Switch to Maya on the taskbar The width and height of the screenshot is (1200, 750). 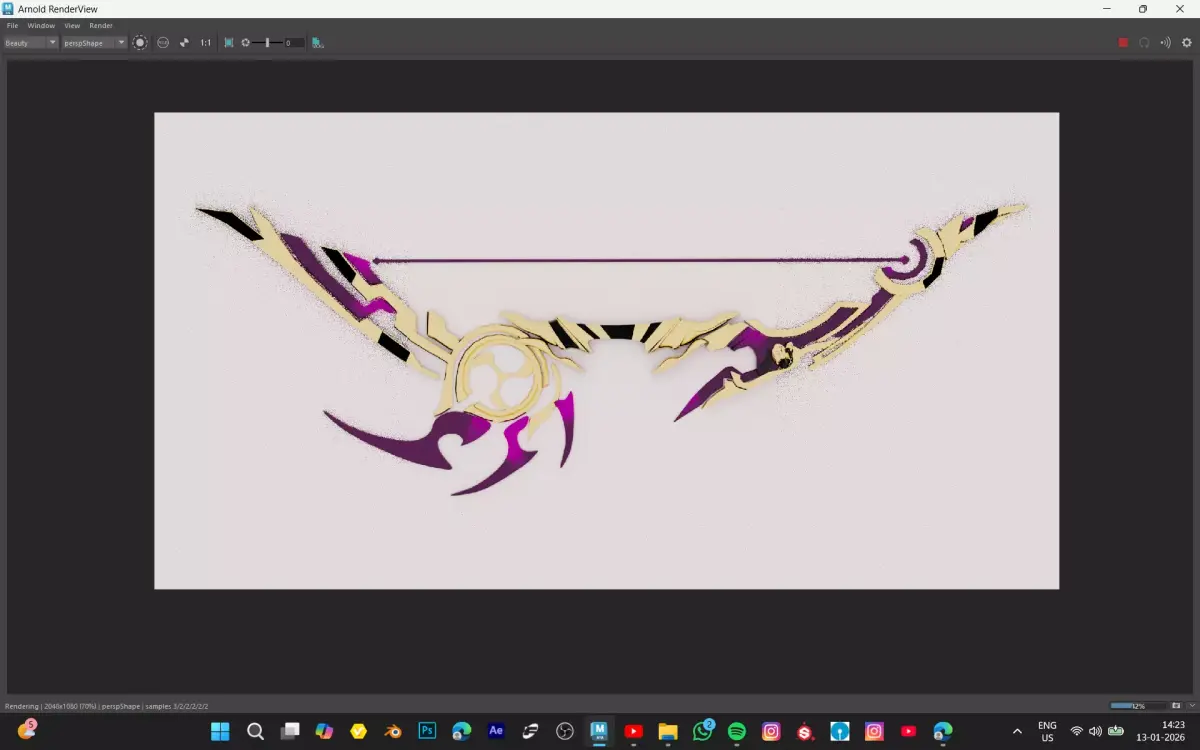[599, 731]
